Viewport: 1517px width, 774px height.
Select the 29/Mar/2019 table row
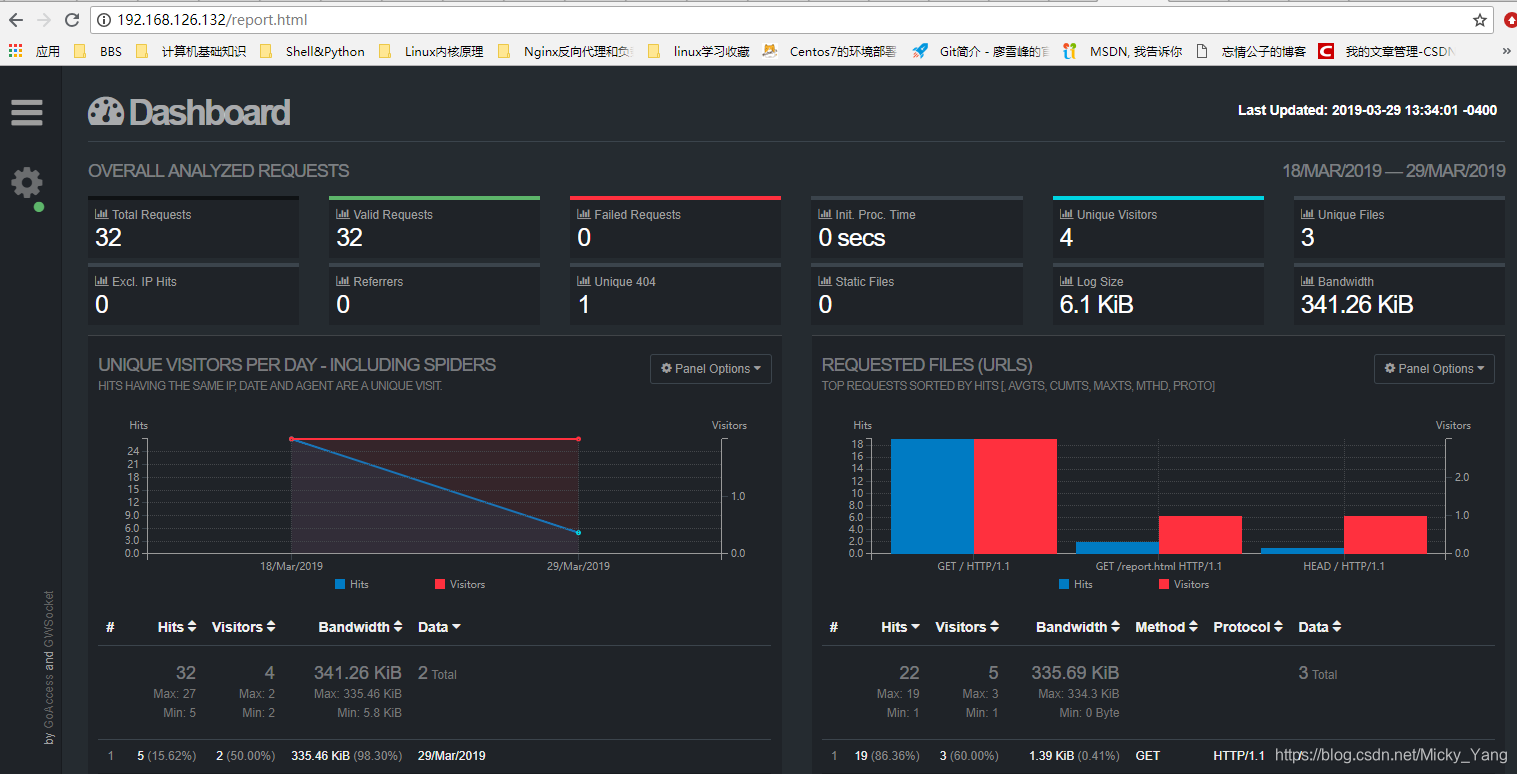[434, 756]
